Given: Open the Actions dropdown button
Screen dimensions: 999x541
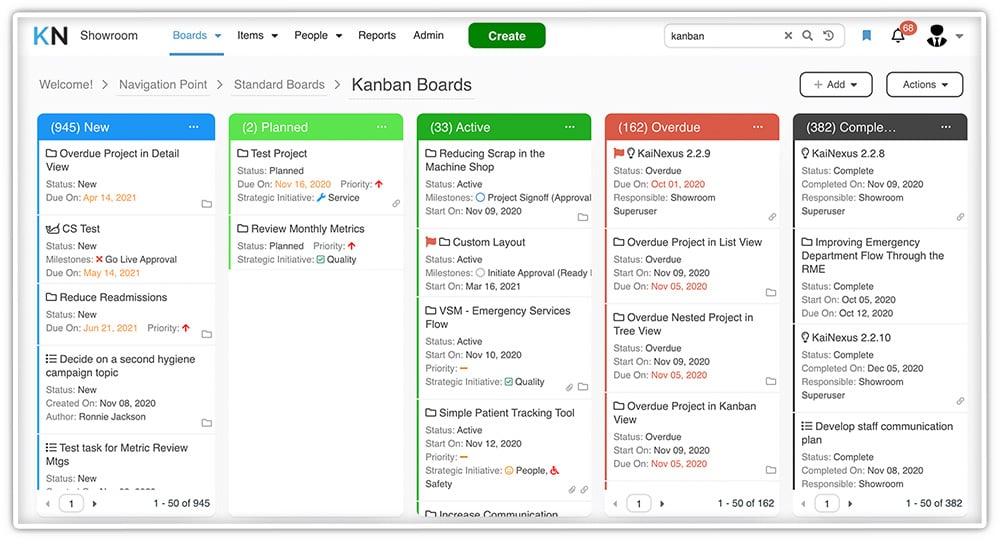Looking at the screenshot, I should [924, 85].
